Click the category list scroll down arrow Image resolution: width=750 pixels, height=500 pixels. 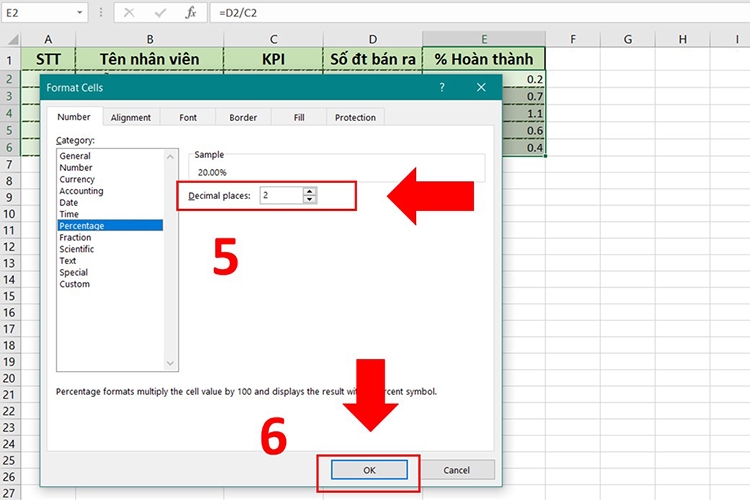pyautogui.click(x=170, y=364)
